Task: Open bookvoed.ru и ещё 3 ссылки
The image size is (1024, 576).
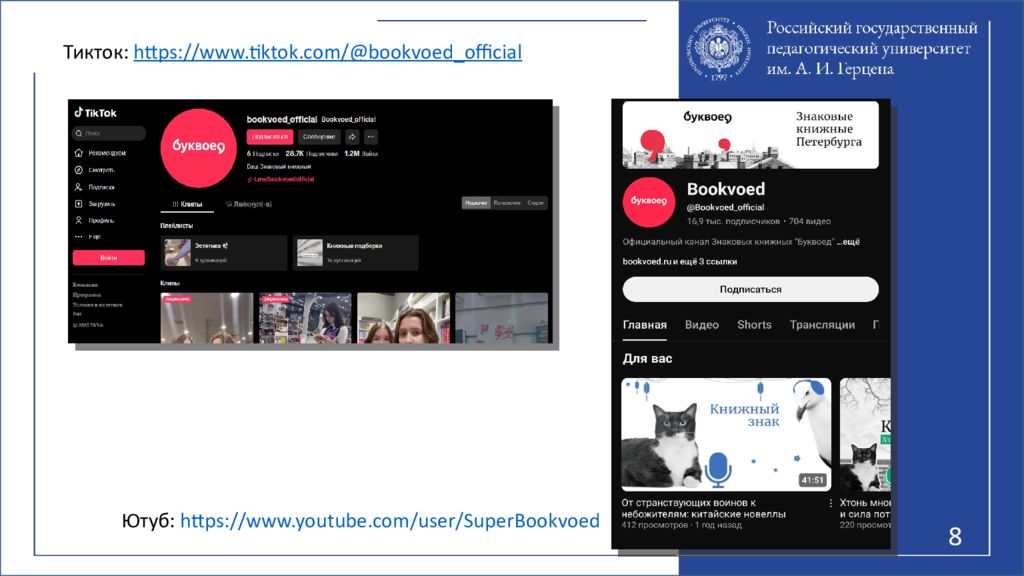Action: (x=680, y=262)
